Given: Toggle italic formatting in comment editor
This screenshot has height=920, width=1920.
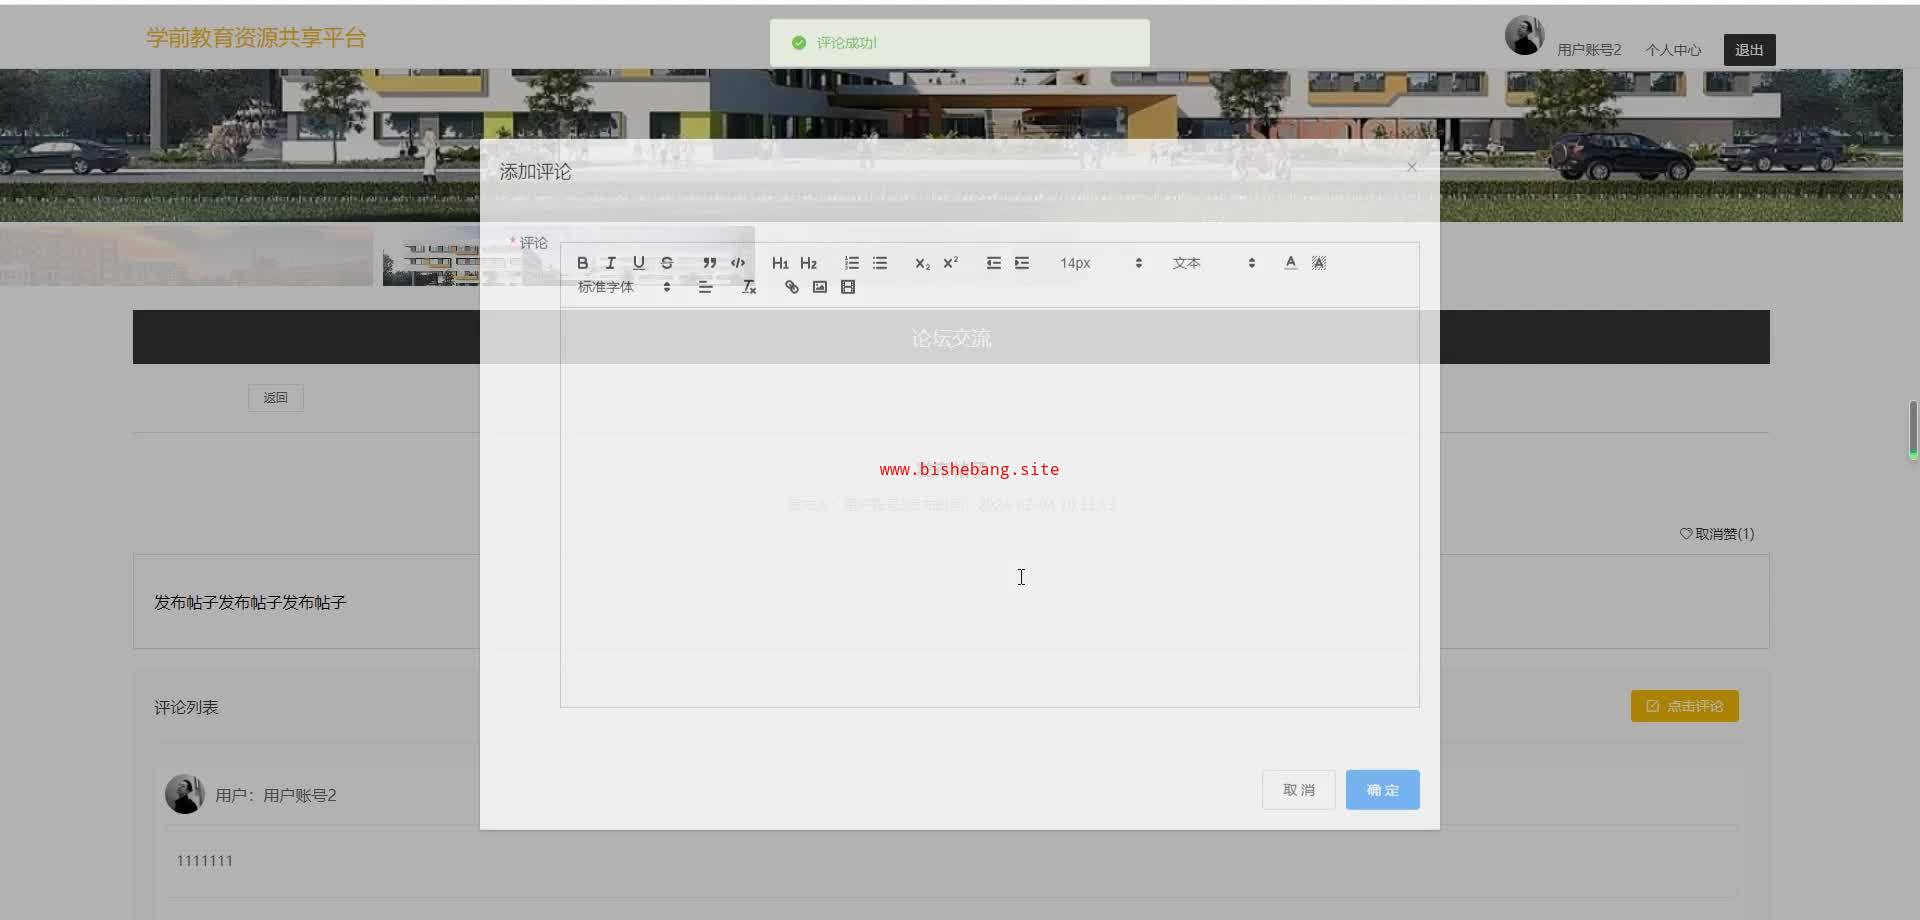Looking at the screenshot, I should click(610, 263).
